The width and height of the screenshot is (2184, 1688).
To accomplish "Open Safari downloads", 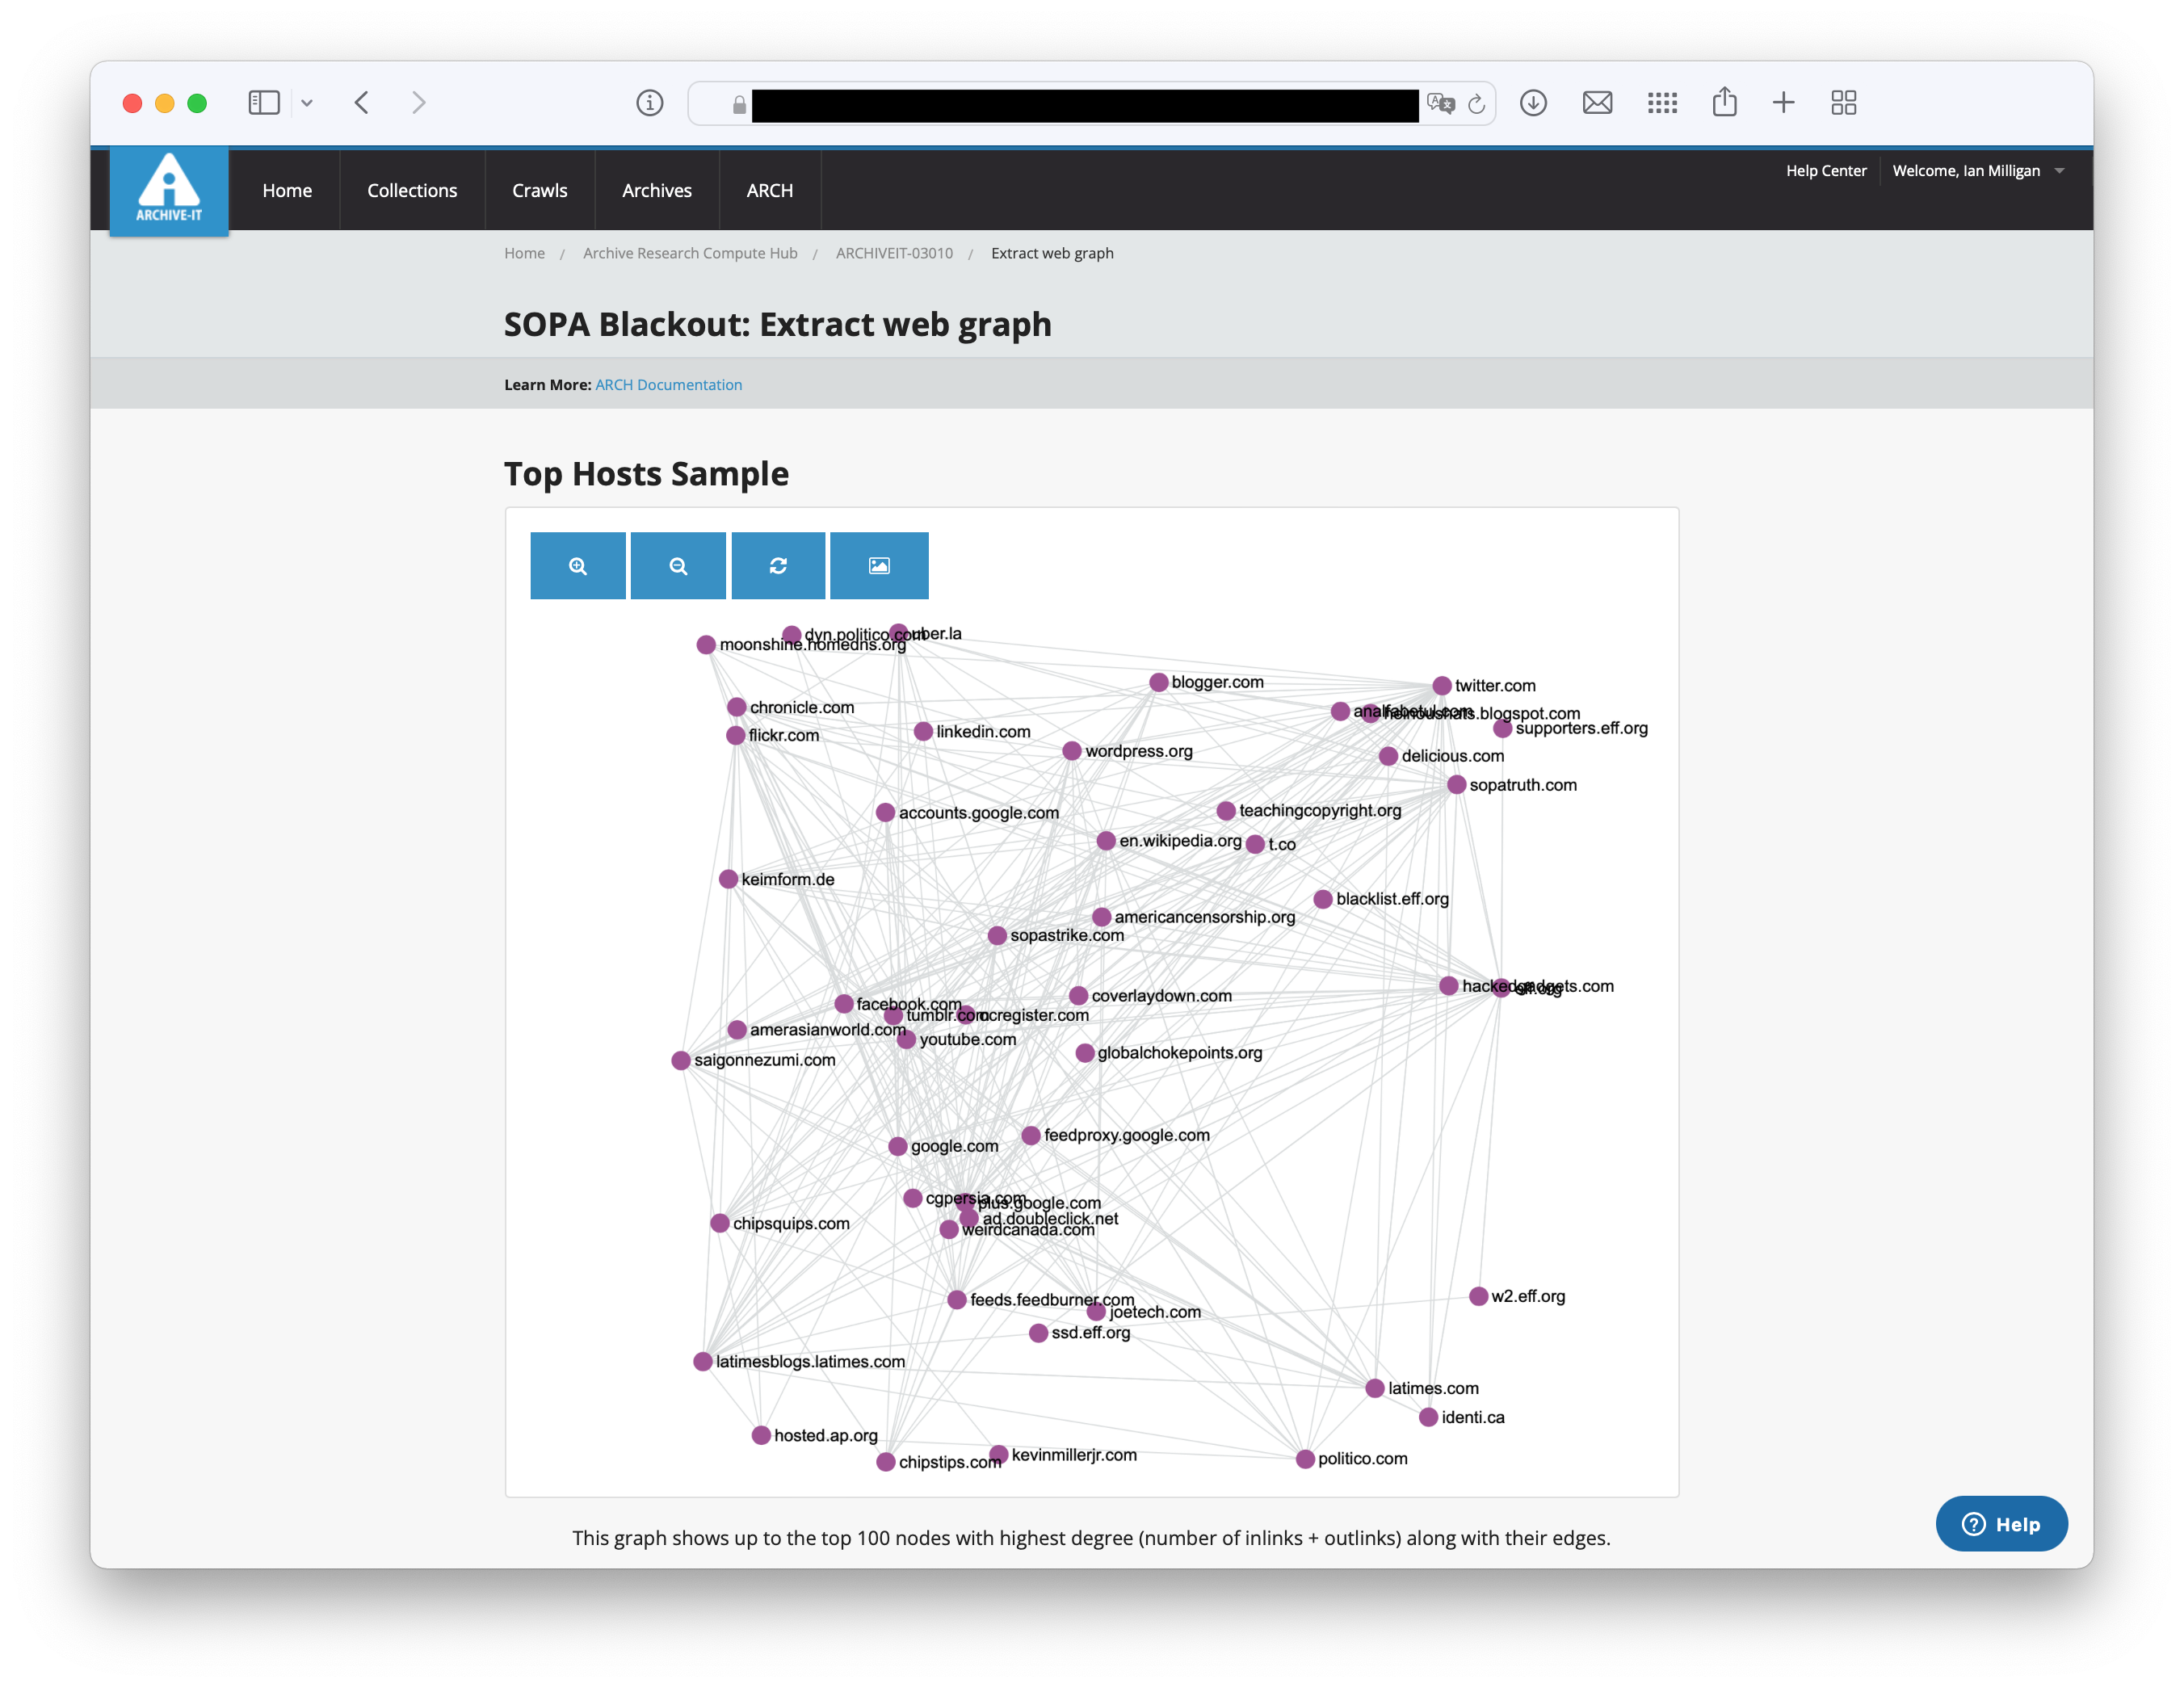I will coord(1533,103).
